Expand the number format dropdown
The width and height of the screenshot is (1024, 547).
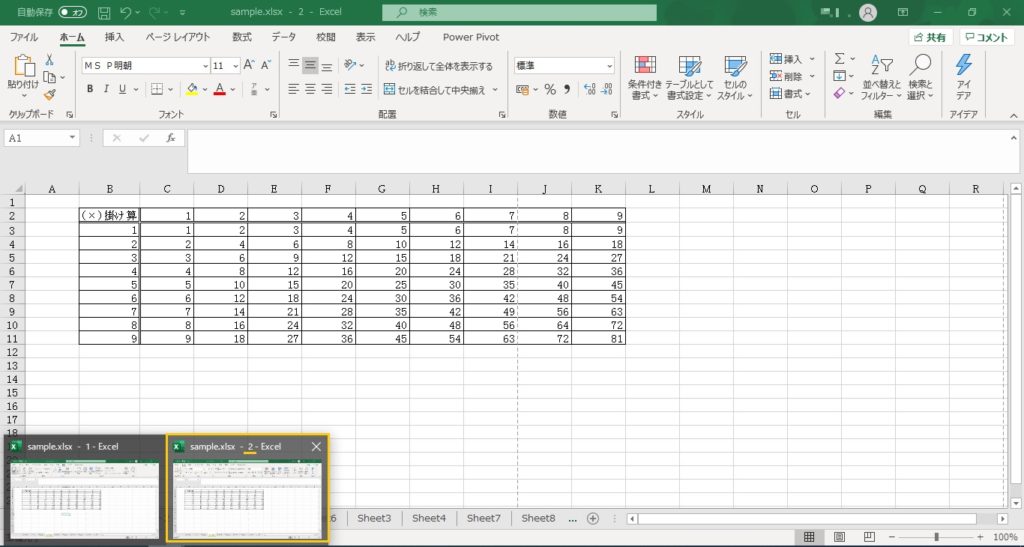609,65
